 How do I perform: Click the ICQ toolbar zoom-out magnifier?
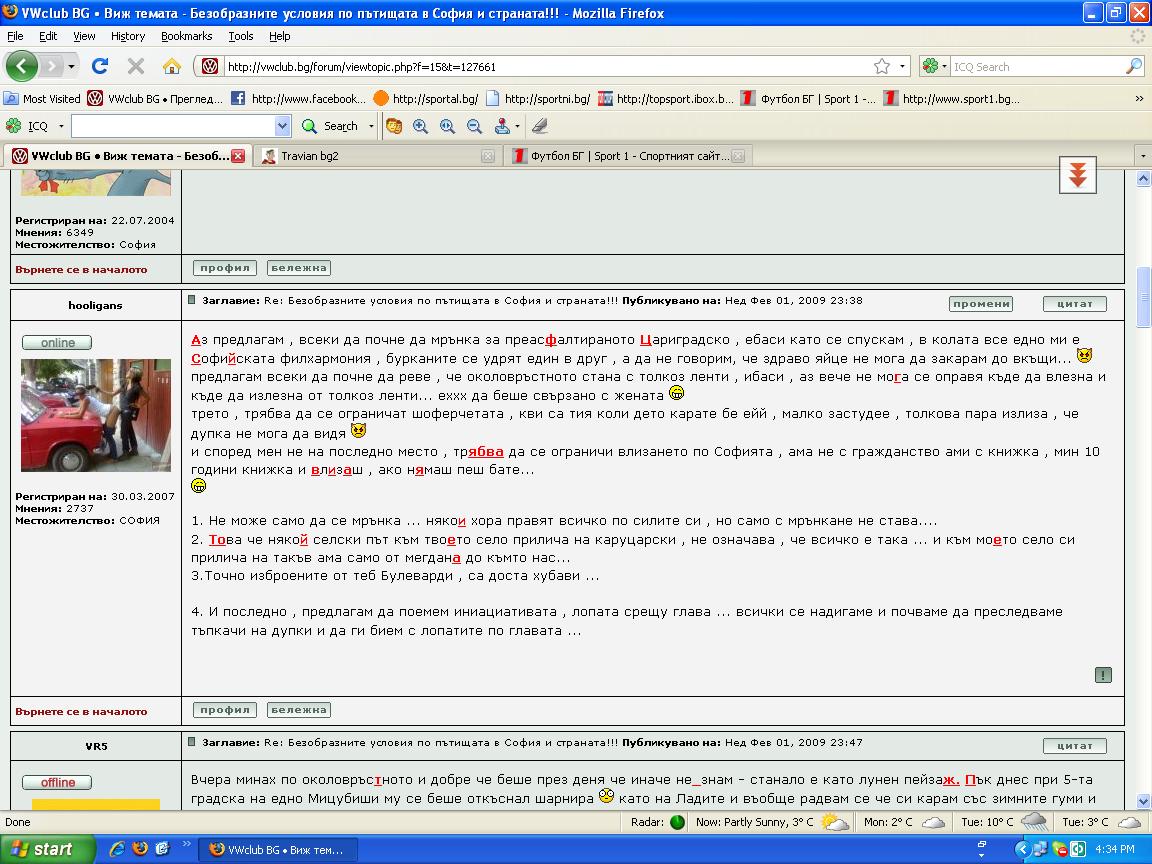click(474, 126)
